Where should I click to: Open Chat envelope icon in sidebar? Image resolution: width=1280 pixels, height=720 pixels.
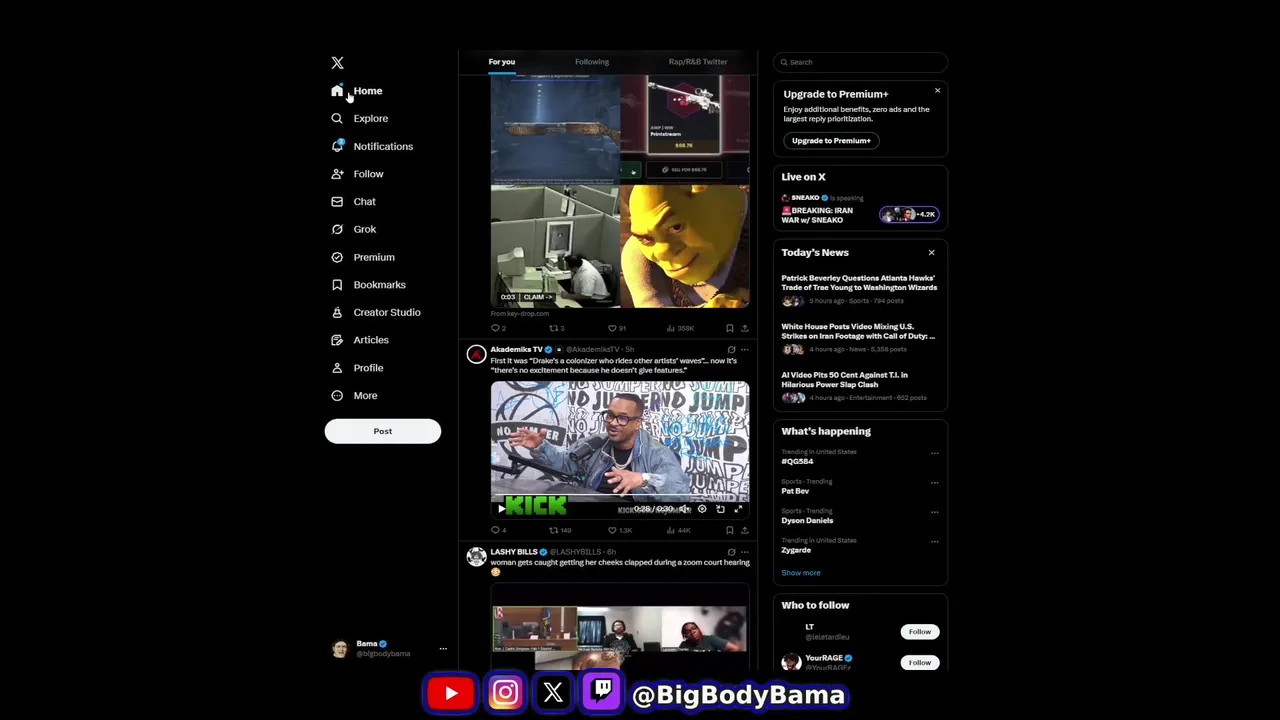[337, 201]
